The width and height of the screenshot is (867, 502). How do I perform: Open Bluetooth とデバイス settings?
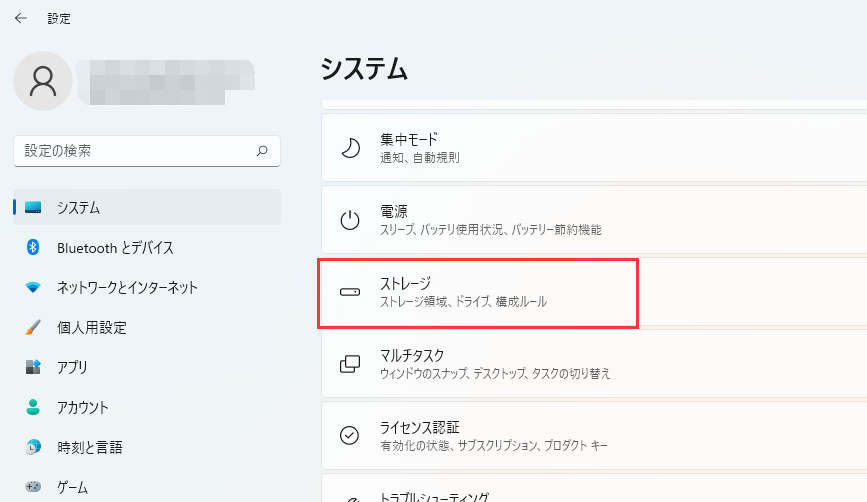pos(147,248)
